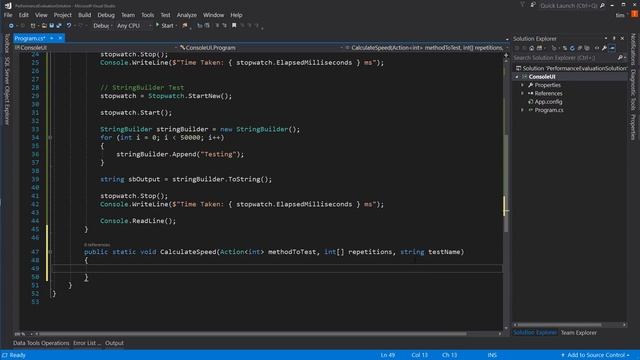This screenshot has height=360, width=640.
Task: Select the Solution 'PerformanceEvaluationSolution' node
Action: pos(570,69)
